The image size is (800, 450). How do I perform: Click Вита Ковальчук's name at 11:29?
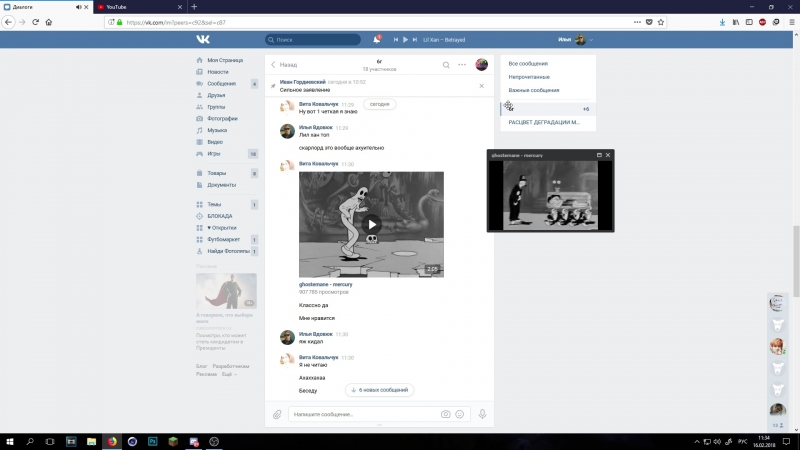[x=318, y=104]
